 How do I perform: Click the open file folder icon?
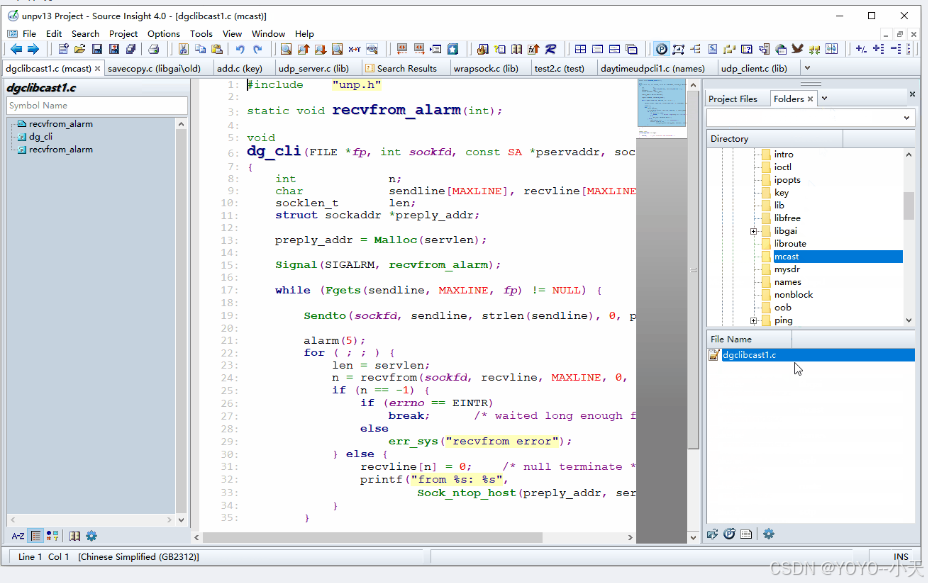[79, 49]
